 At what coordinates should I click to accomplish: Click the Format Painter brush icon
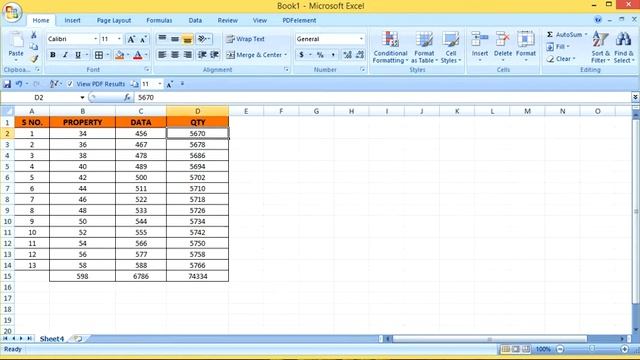tap(34, 59)
